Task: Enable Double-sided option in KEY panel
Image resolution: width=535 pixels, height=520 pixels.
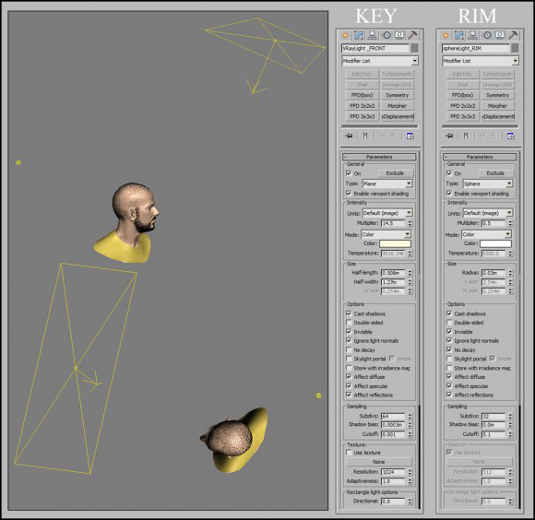Action: click(x=349, y=322)
